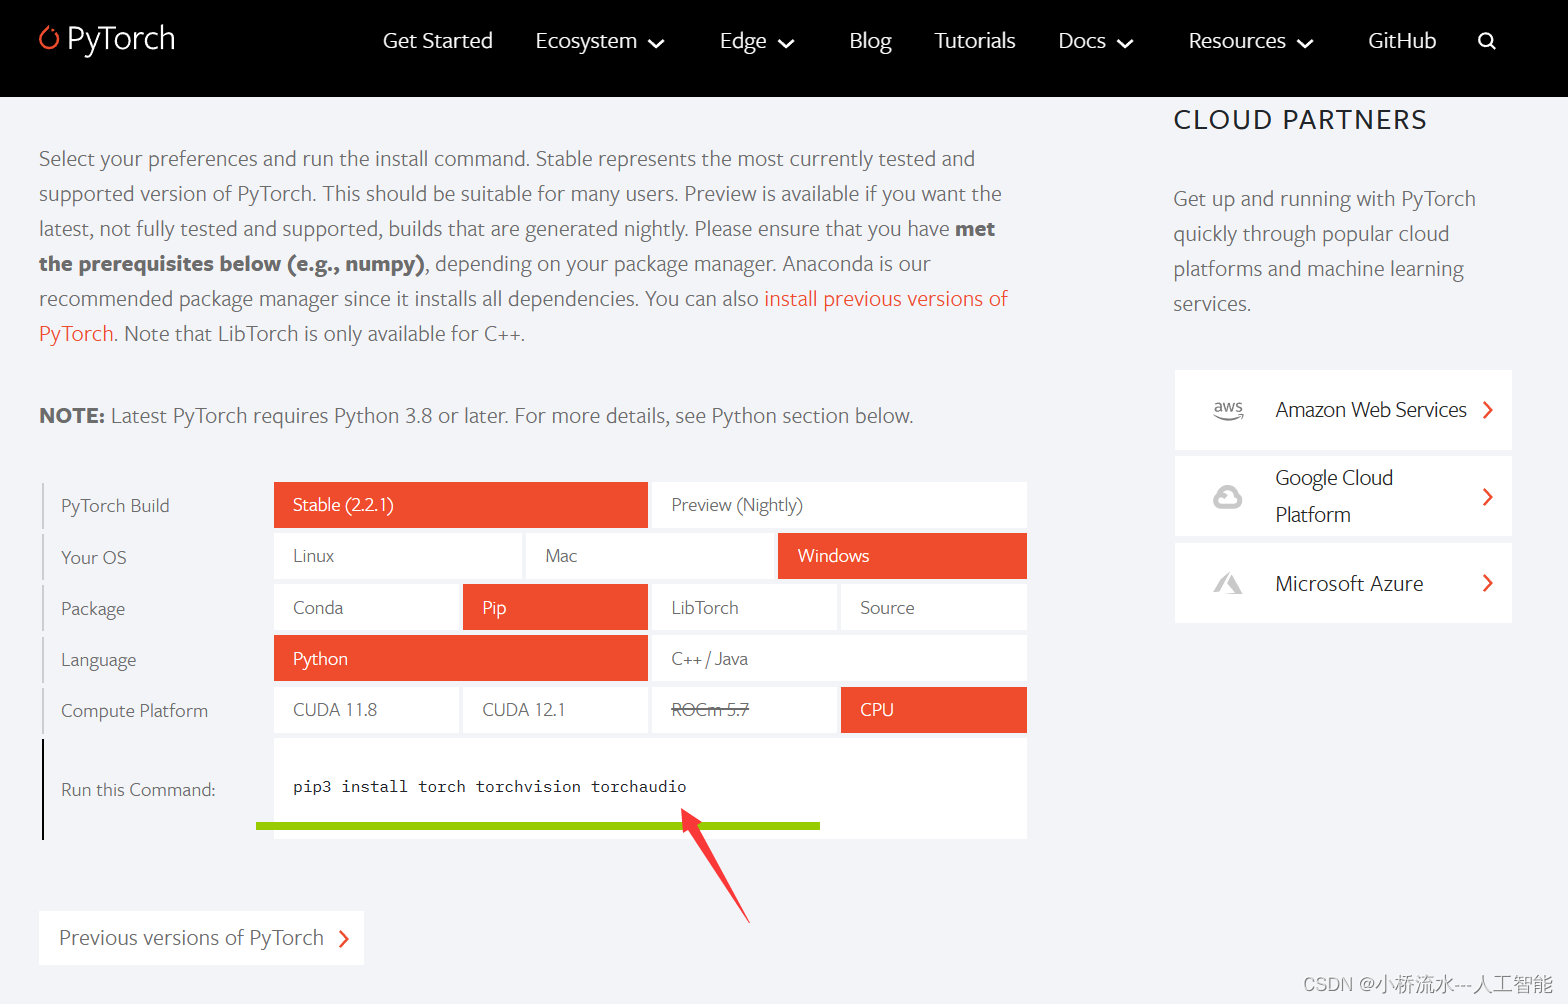Choose Mac as your OS
The width and height of the screenshot is (1568, 1004).
650,556
